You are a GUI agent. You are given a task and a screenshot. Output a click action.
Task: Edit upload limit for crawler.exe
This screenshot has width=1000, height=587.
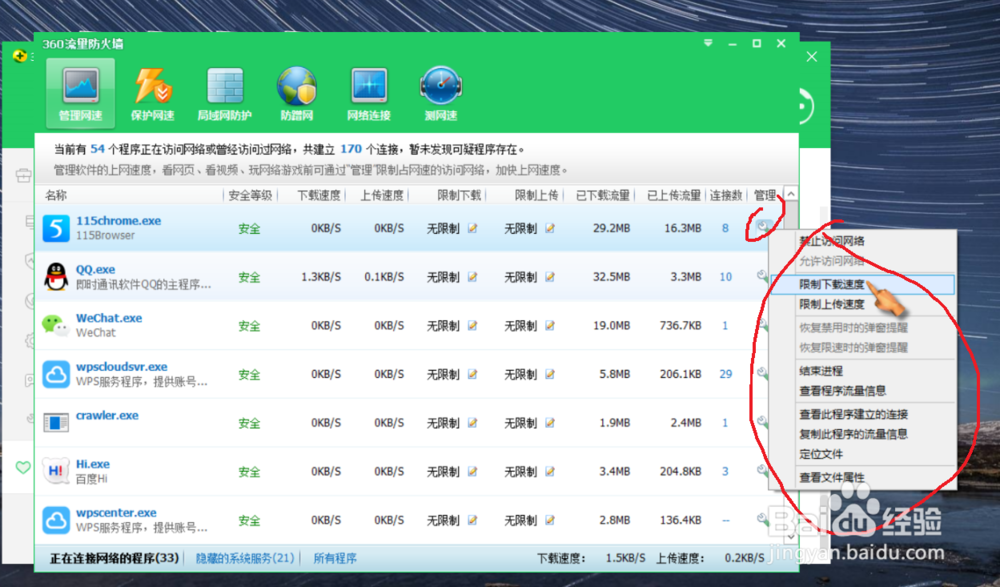pos(550,422)
